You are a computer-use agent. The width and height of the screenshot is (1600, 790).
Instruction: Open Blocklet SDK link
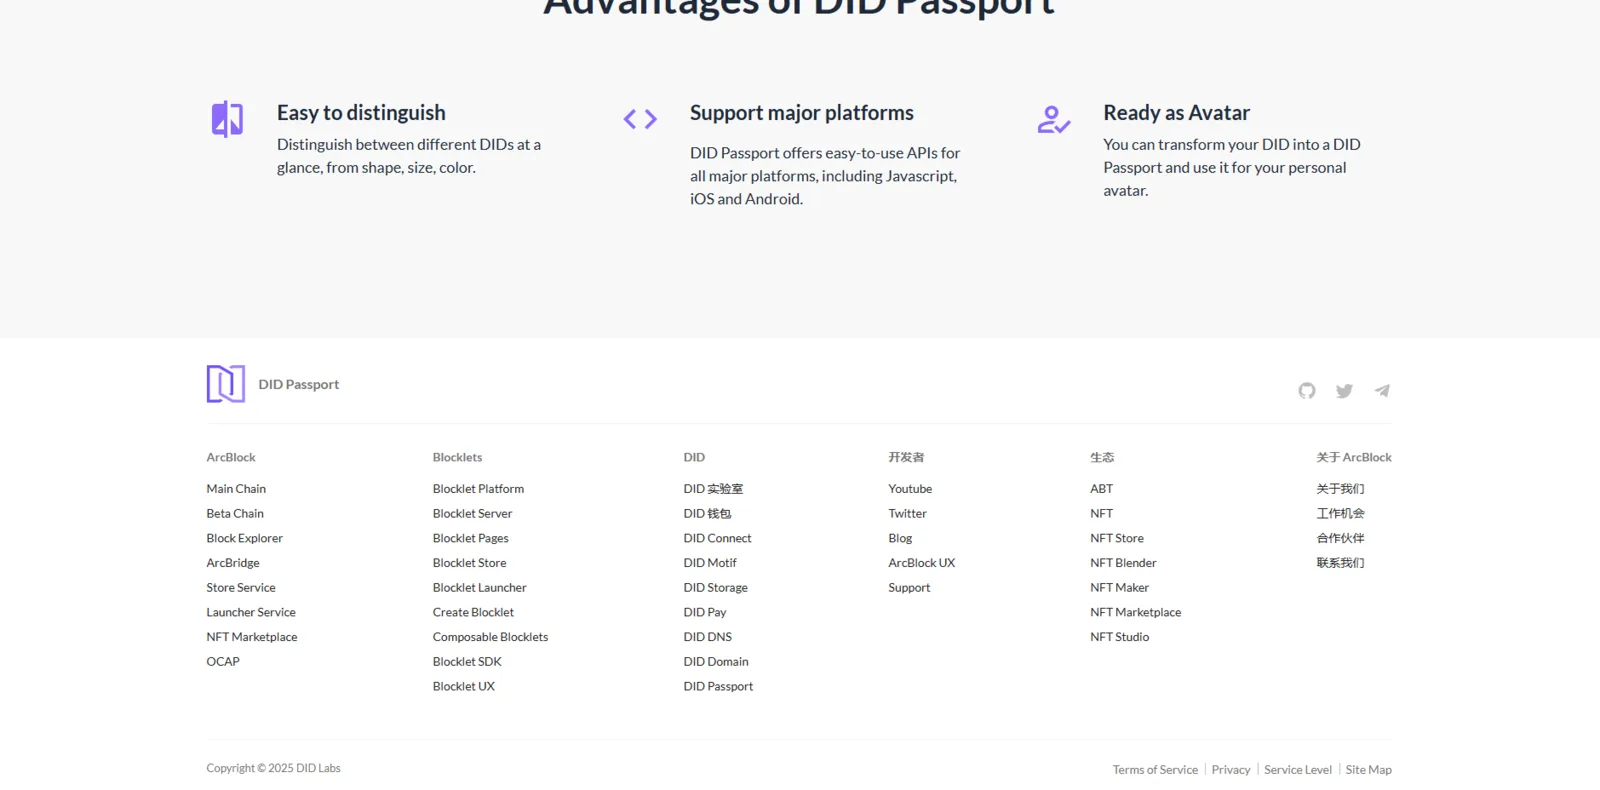pos(467,662)
